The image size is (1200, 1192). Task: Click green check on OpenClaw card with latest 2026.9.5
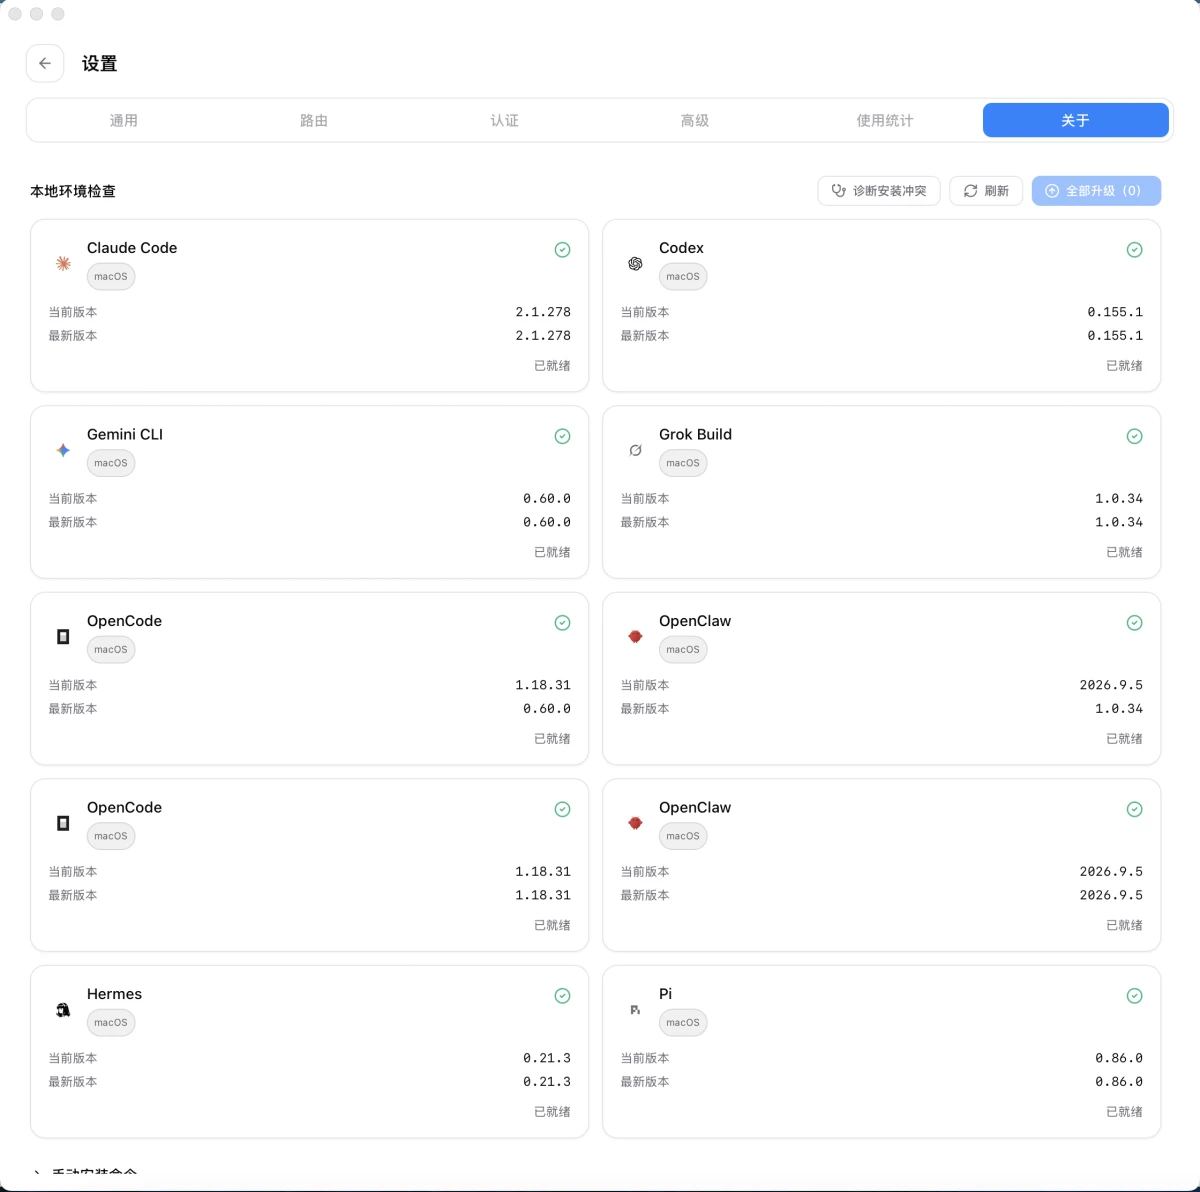coord(1134,809)
